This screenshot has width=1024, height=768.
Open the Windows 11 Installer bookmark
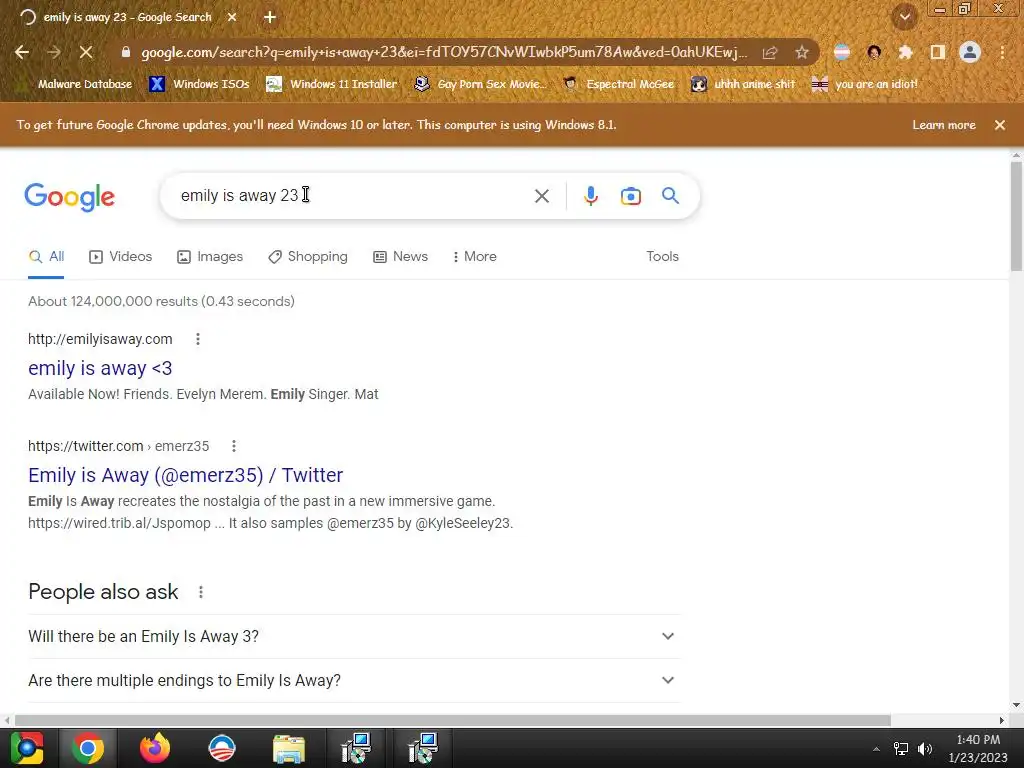click(x=332, y=84)
